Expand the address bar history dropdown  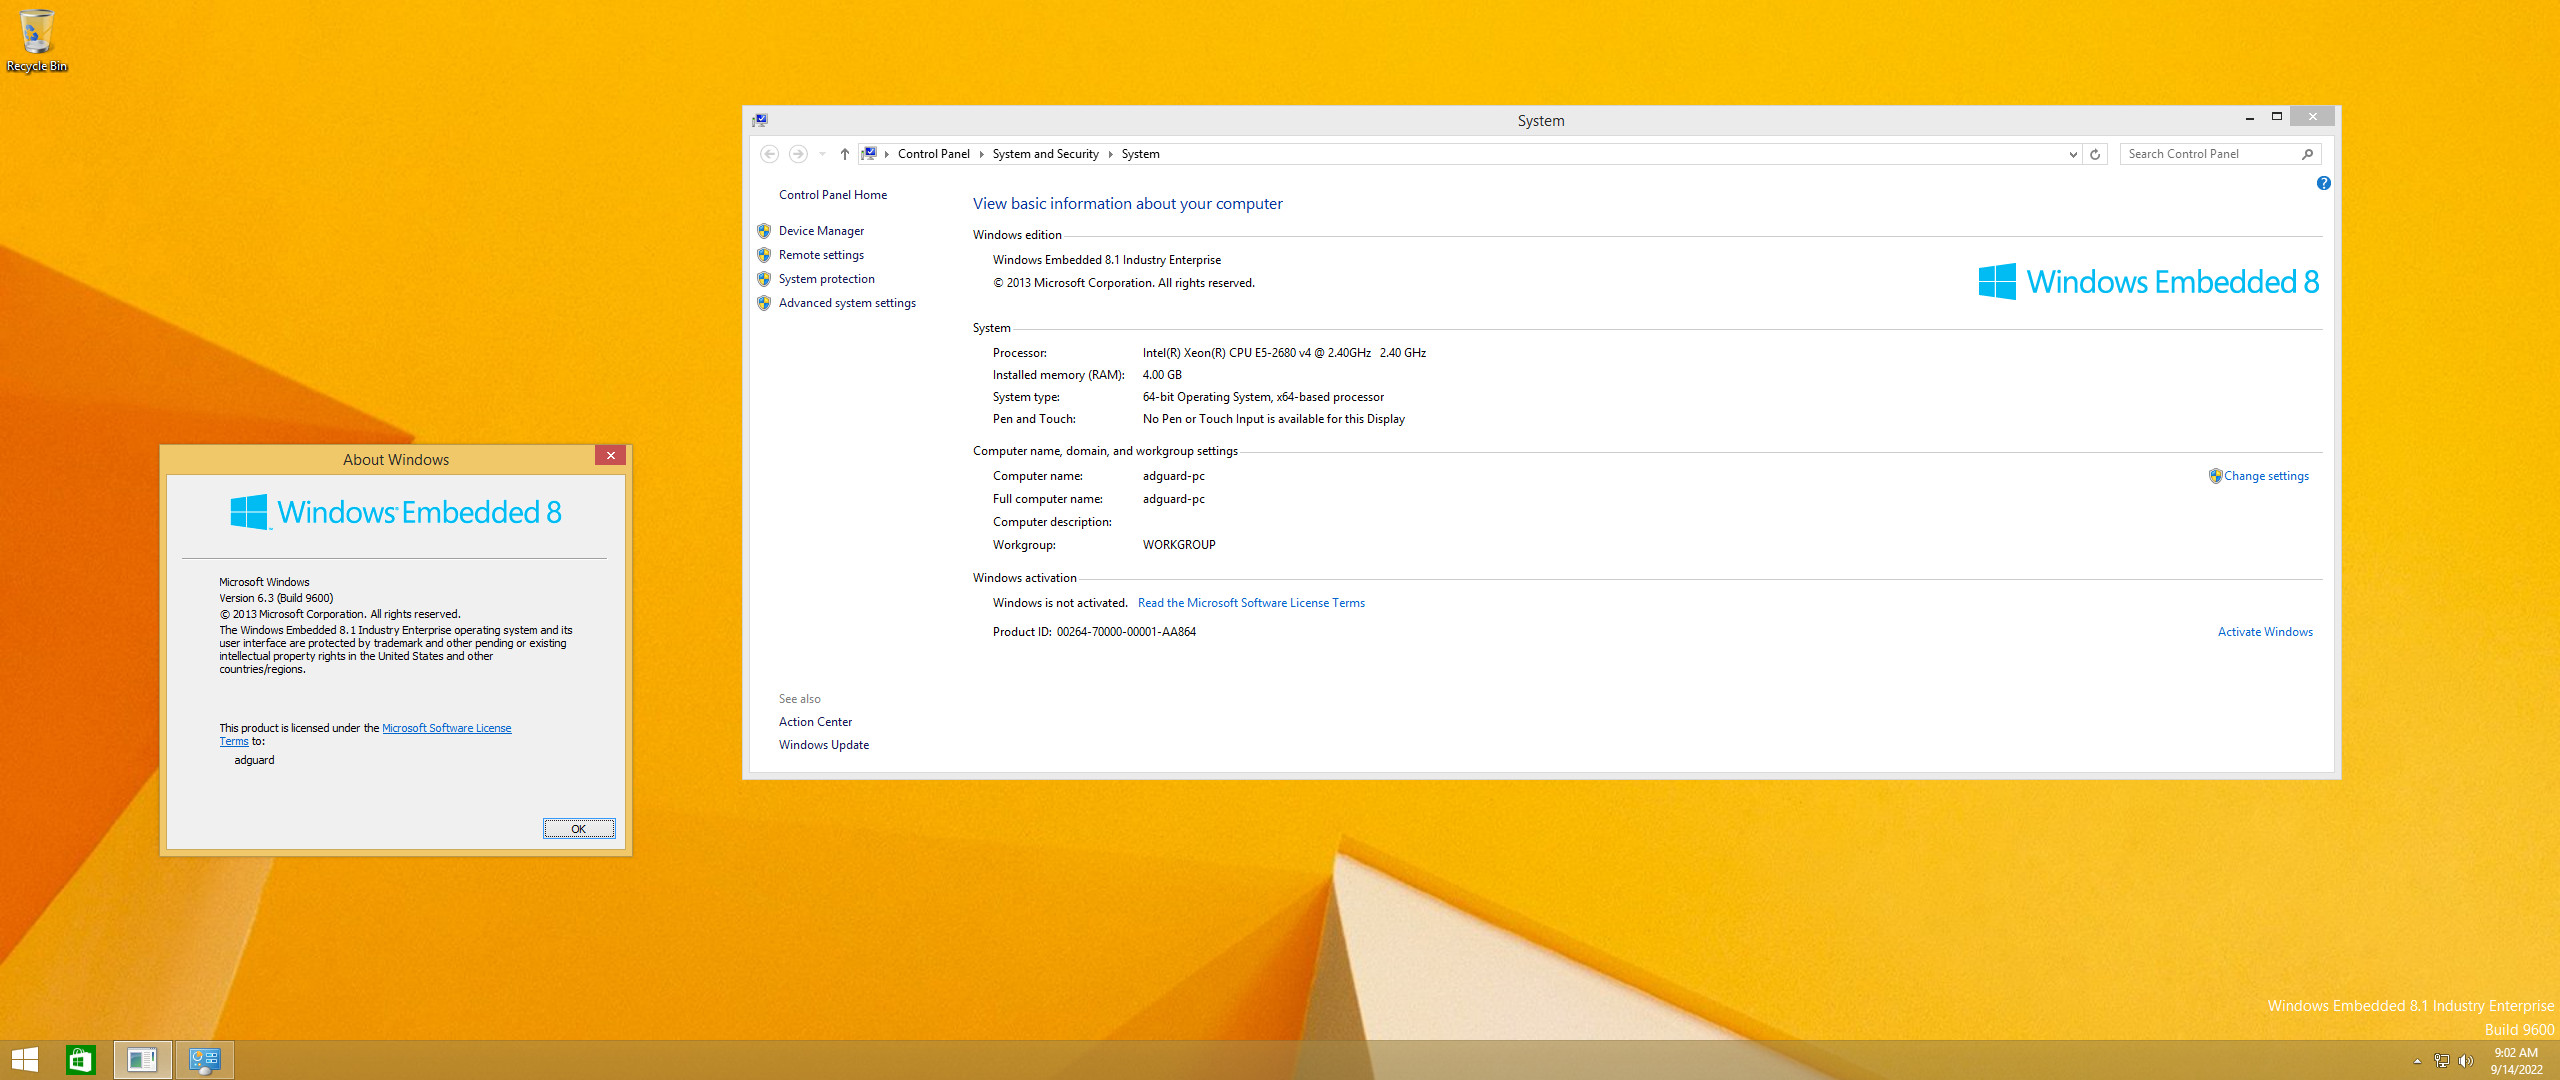[x=2073, y=154]
